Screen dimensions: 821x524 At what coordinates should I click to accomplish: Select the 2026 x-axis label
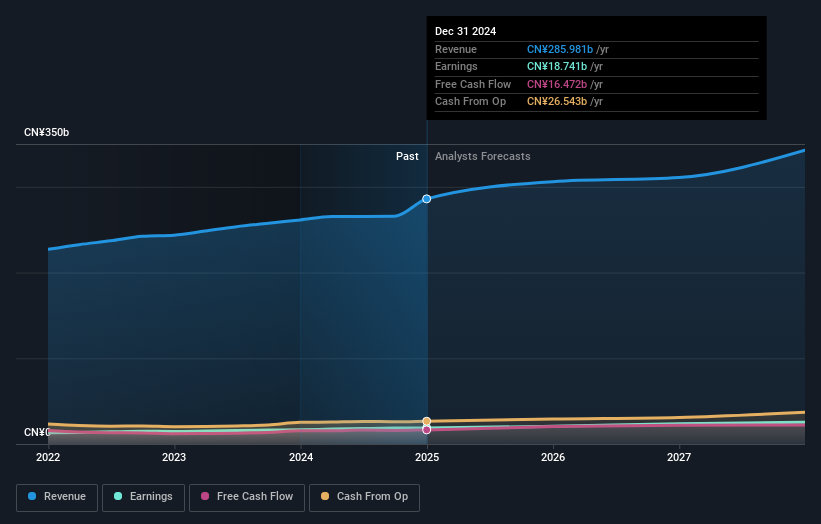click(x=553, y=458)
